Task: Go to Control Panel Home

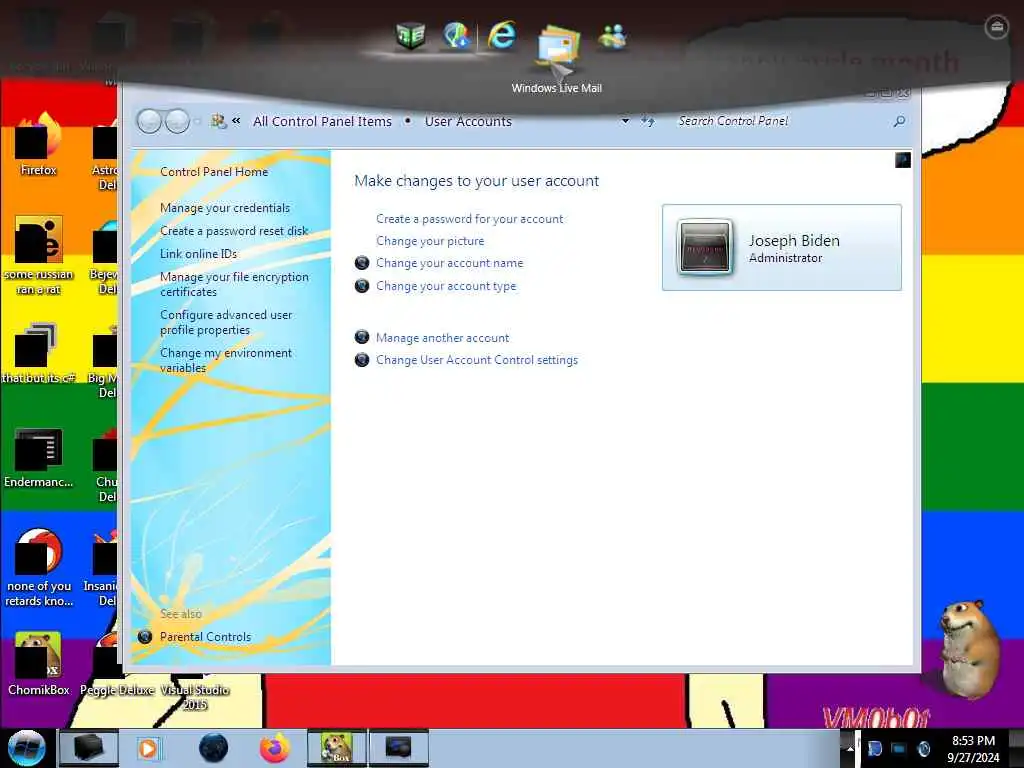Action: click(x=214, y=172)
